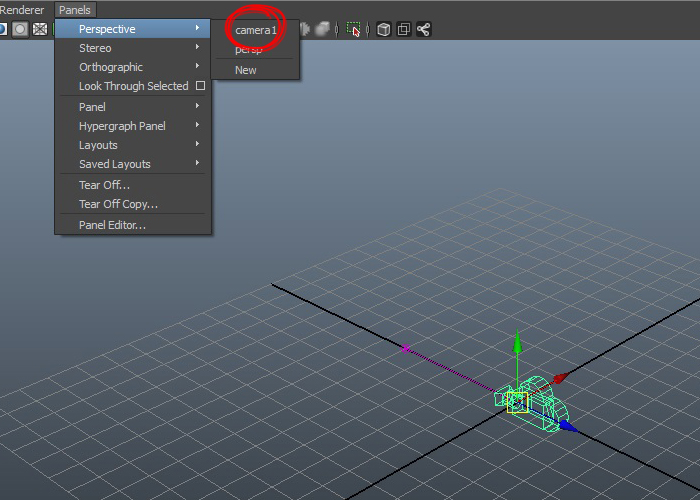Choose the persp camera entry
Screen dimensions: 700x500
coord(248,49)
